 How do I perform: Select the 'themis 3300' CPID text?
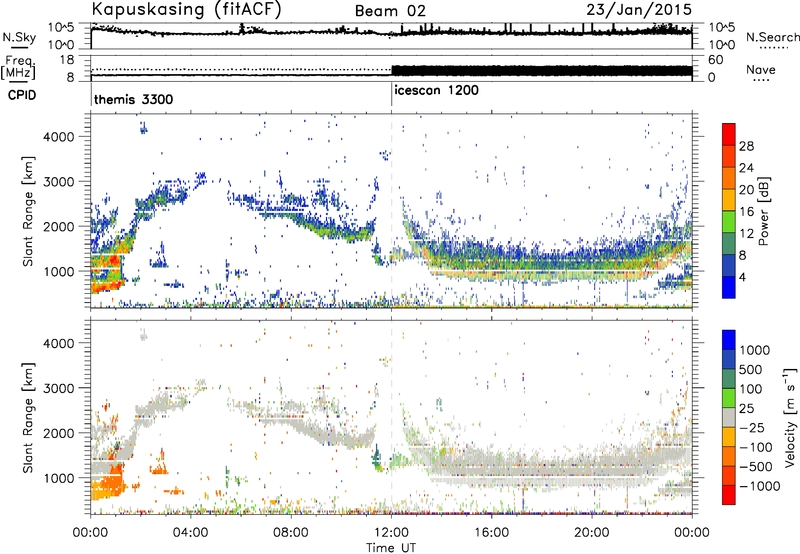pos(134,99)
